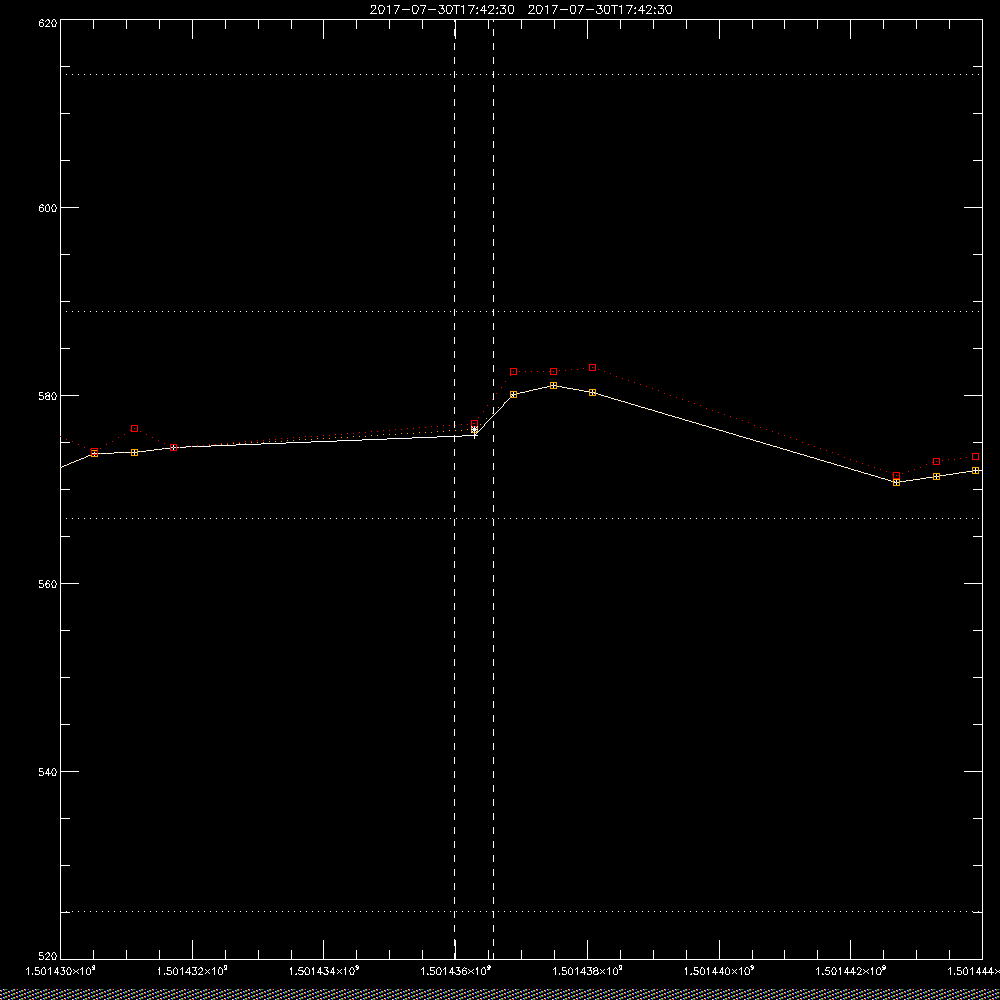Click the last red square before the long decline
This screenshot has width=1000, height=1000.
[592, 367]
